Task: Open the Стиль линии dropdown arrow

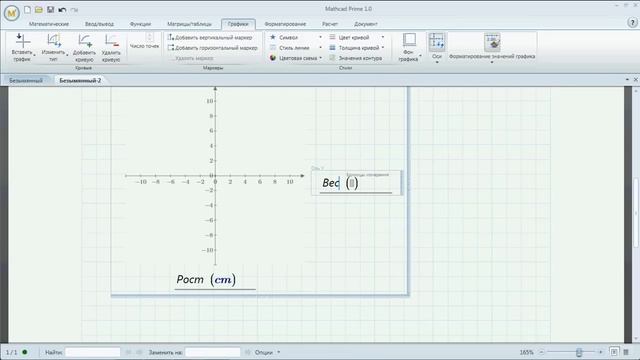Action: coord(320,48)
